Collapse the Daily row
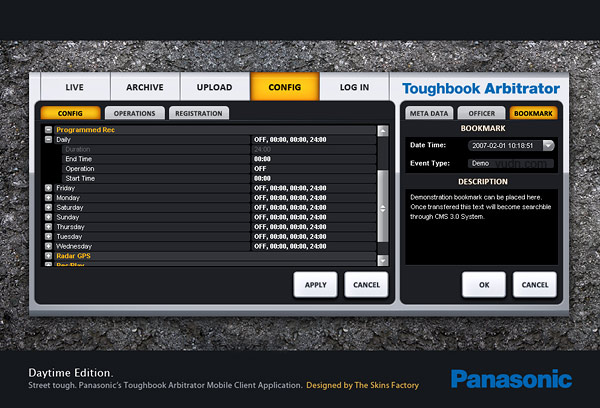The image size is (600, 408). pos(48,139)
